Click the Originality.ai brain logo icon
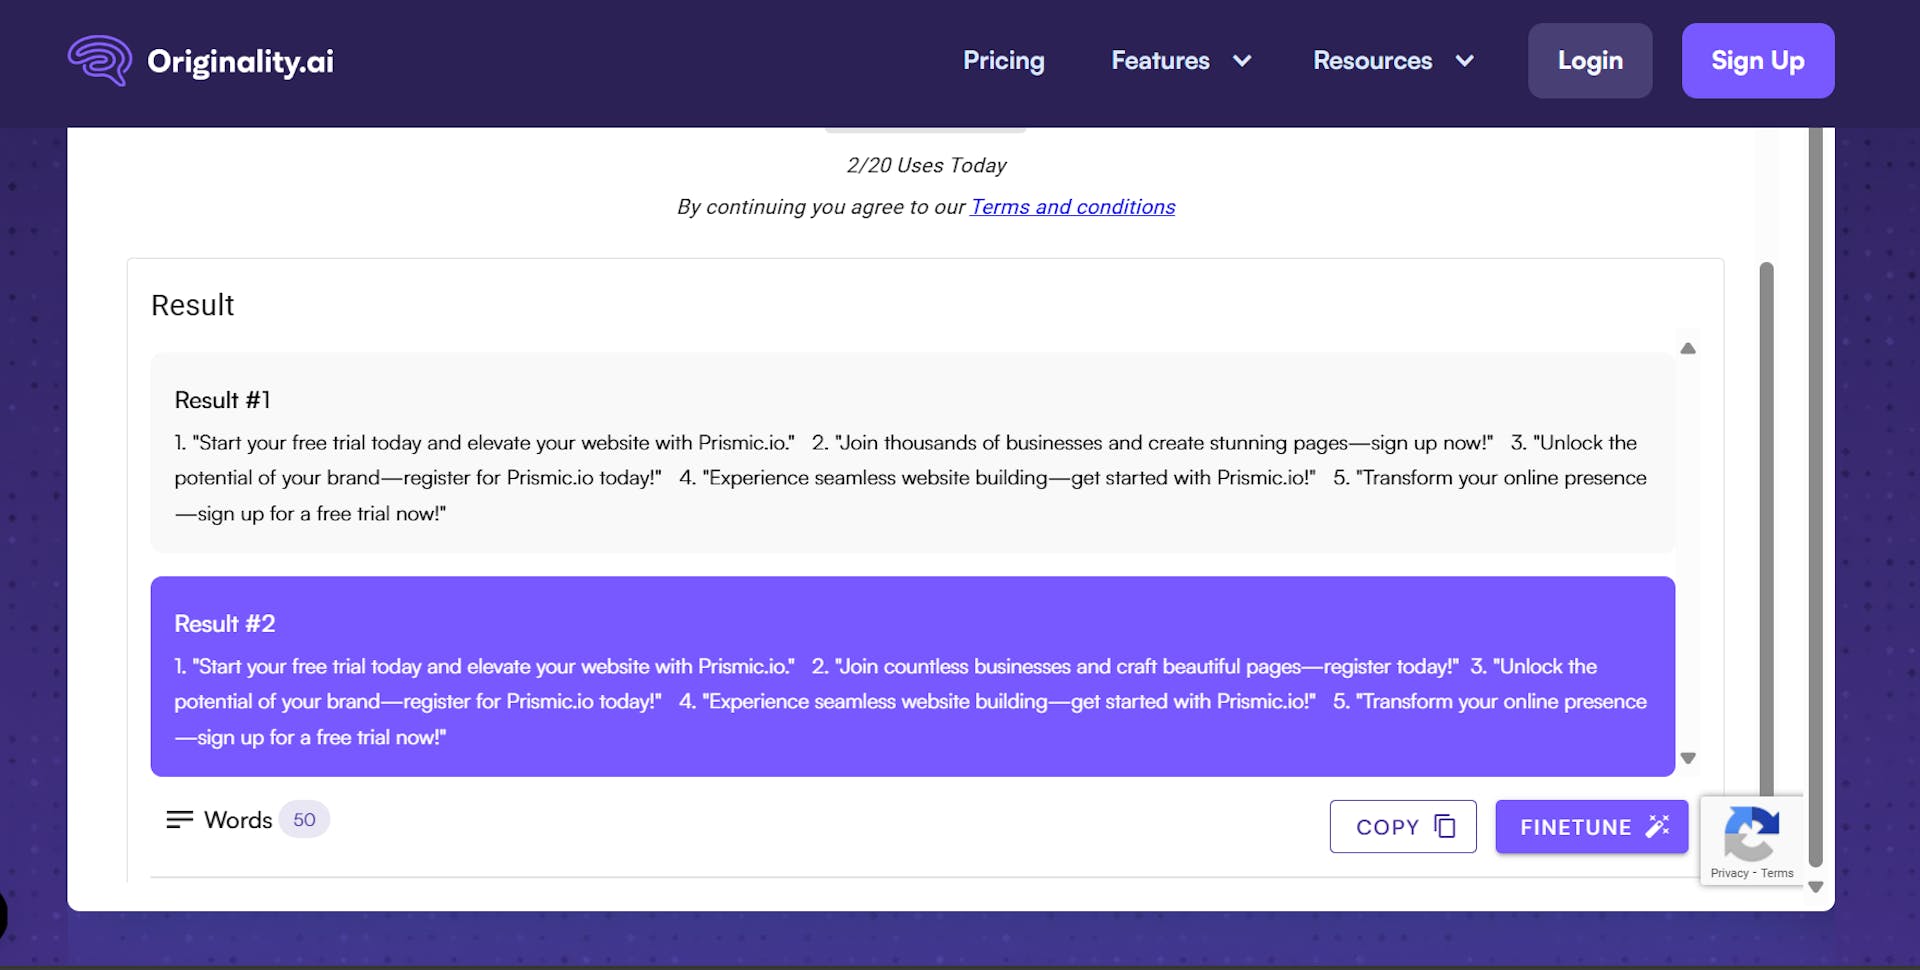The height and width of the screenshot is (970, 1920). coord(99,60)
